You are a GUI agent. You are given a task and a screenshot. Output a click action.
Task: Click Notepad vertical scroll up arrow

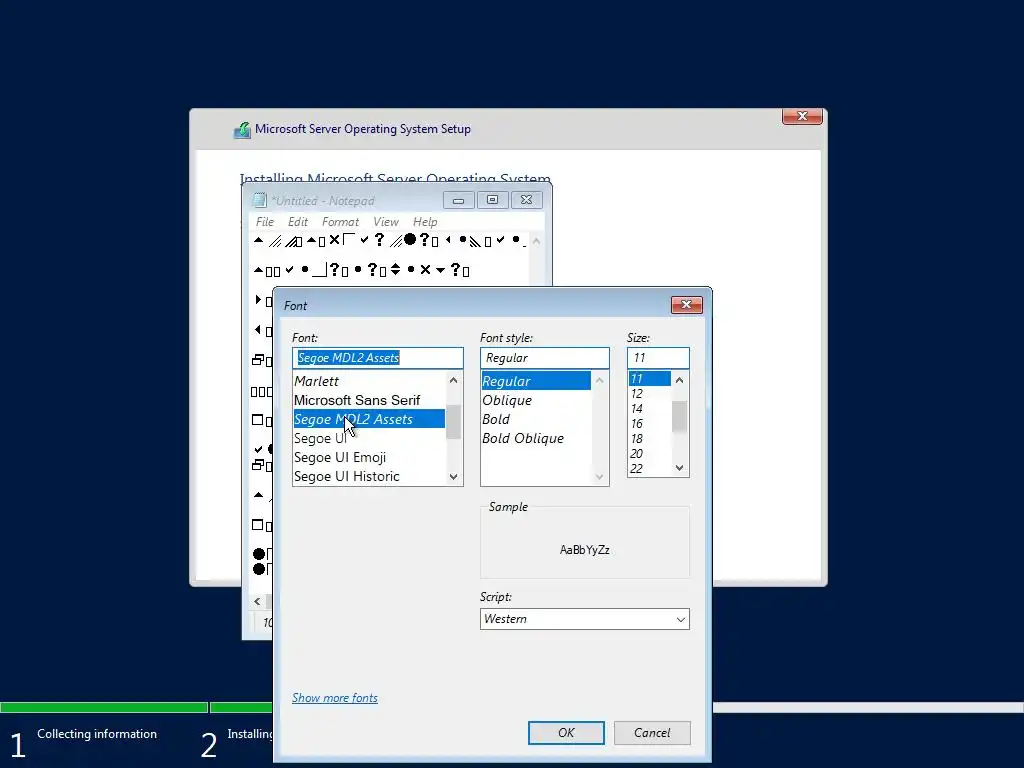click(x=536, y=241)
